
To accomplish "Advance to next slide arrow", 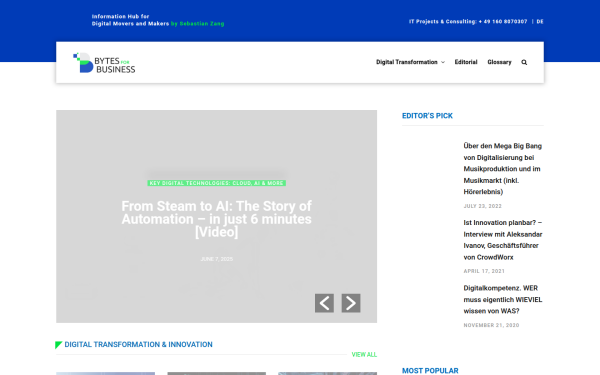I will [x=351, y=303].
